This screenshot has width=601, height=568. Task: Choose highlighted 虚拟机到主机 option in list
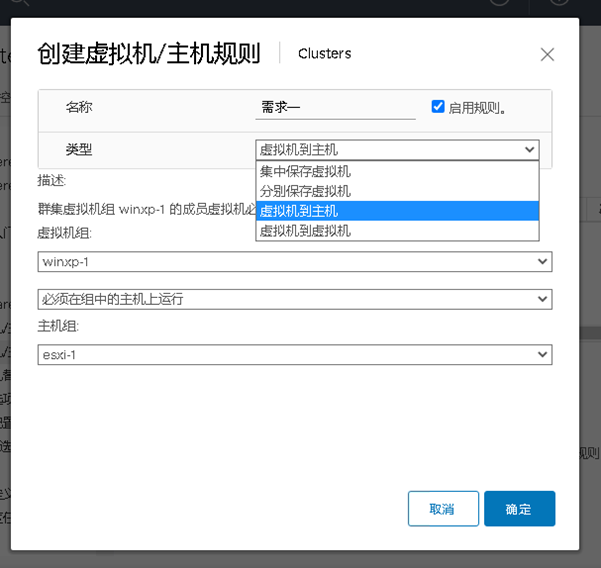pos(397,211)
